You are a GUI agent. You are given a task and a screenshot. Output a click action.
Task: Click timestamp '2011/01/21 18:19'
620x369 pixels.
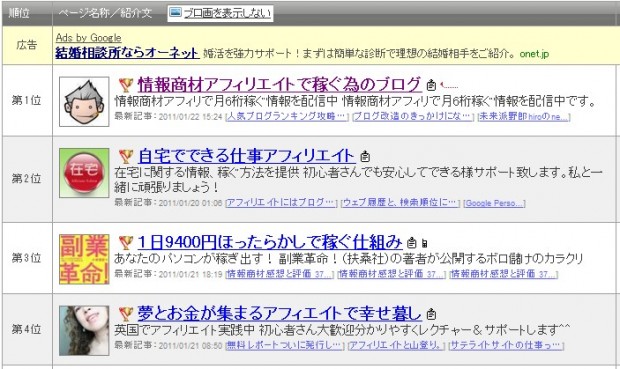[x=191, y=274]
